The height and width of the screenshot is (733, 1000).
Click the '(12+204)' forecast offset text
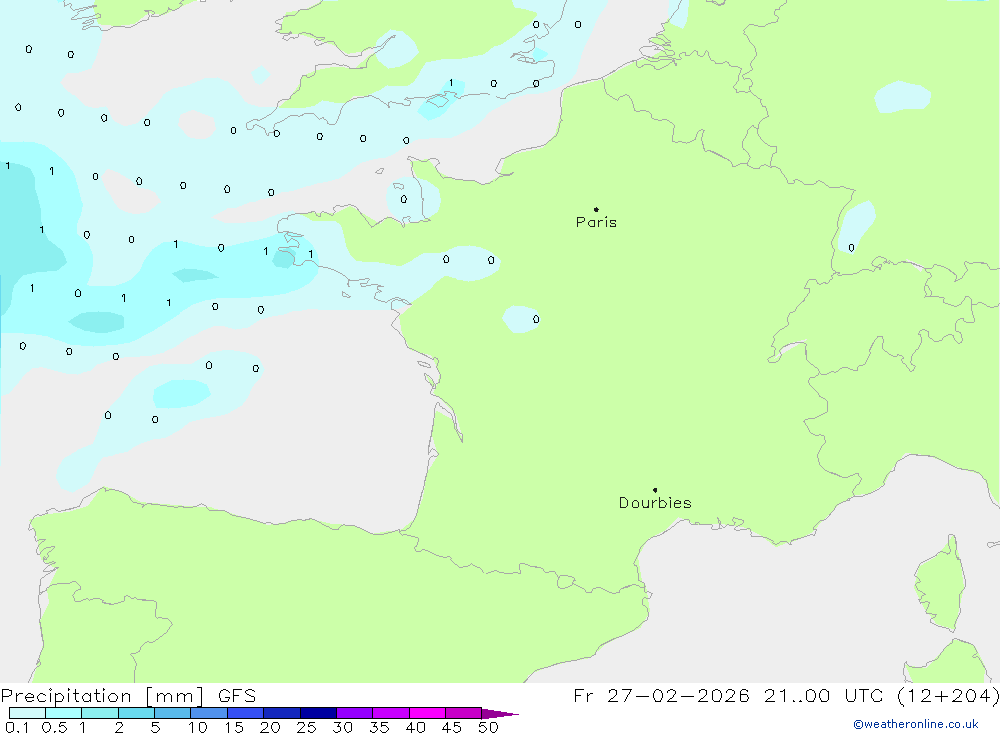948,695
